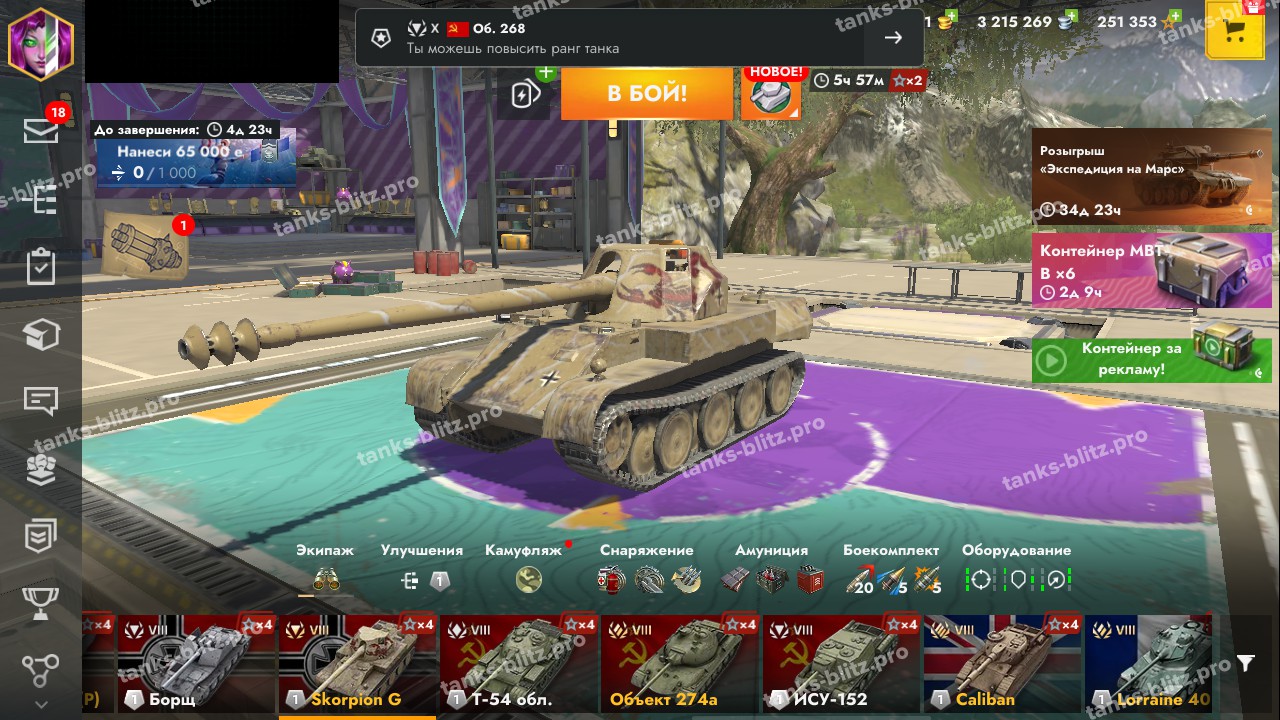Expand sidebar with bottom chevron arrow
Screen dimensions: 1280x720
pyautogui.click(x=41, y=705)
